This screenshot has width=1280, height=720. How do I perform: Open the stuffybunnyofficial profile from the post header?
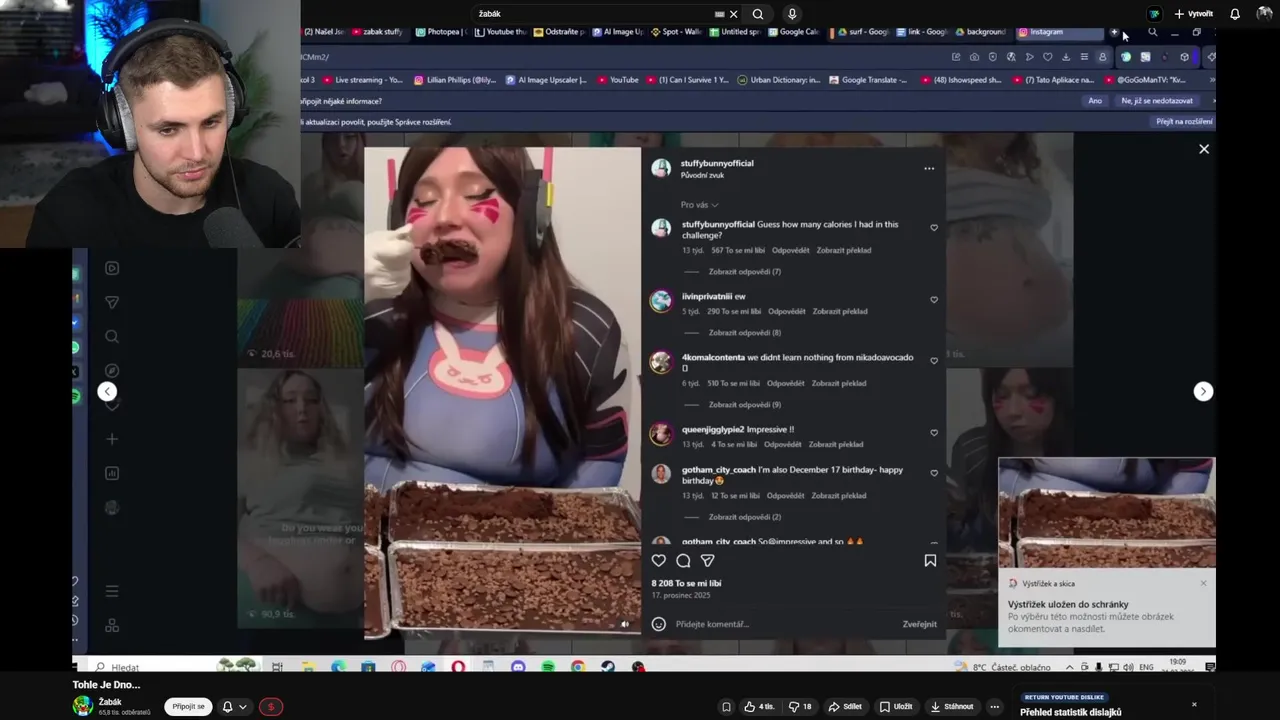[717, 163]
